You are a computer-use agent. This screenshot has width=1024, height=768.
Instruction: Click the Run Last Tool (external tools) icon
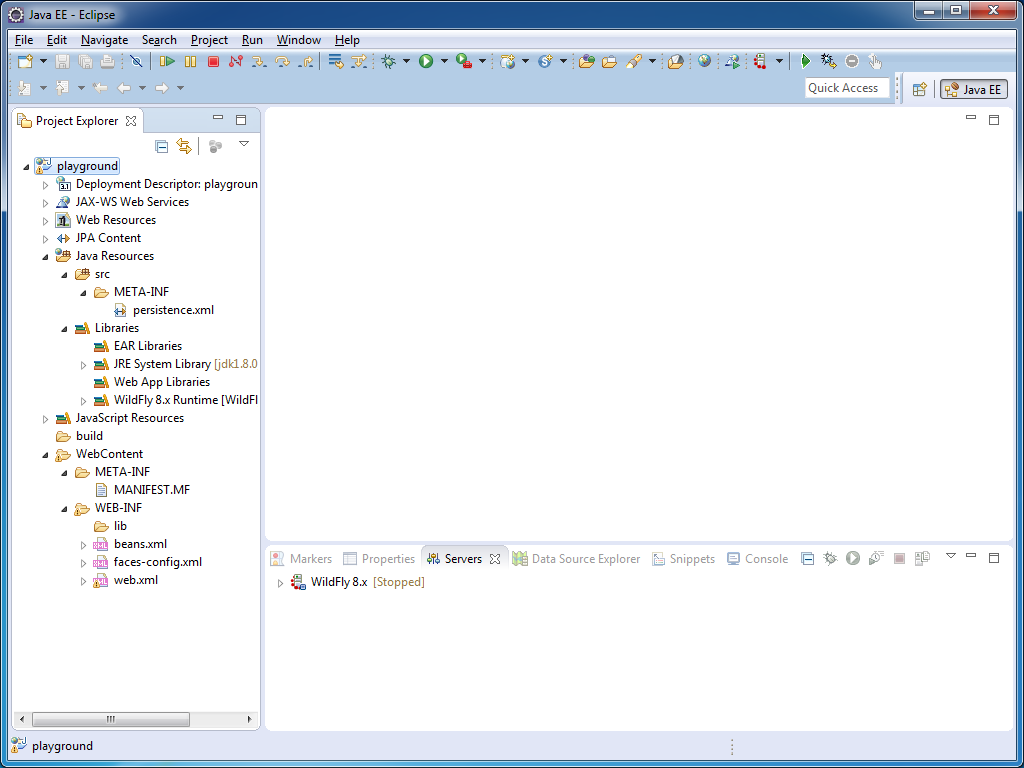[x=464, y=61]
